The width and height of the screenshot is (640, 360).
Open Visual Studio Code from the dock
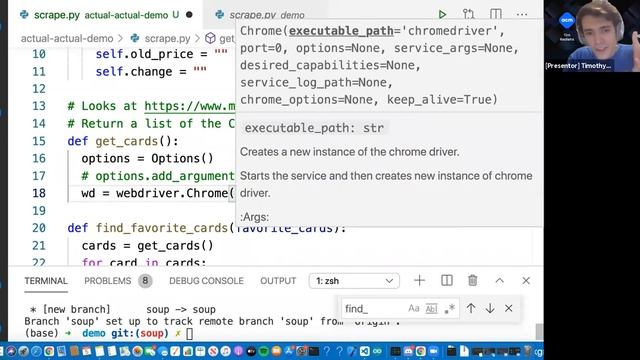[364, 351]
